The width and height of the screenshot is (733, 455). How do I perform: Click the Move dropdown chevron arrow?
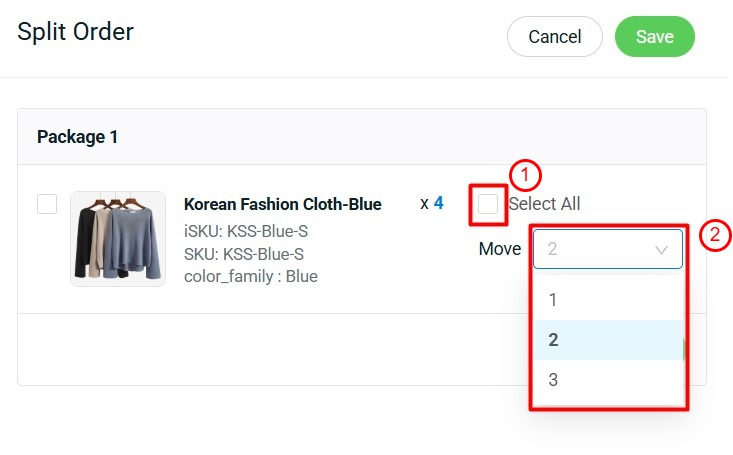pyautogui.click(x=661, y=250)
